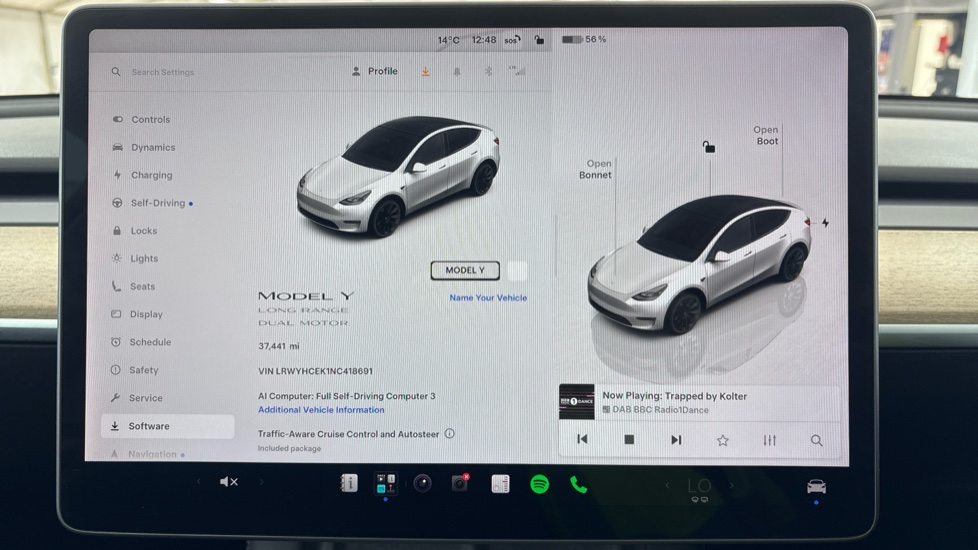Open the owner's manual app icon
The width and height of the screenshot is (978, 550).
(x=349, y=483)
